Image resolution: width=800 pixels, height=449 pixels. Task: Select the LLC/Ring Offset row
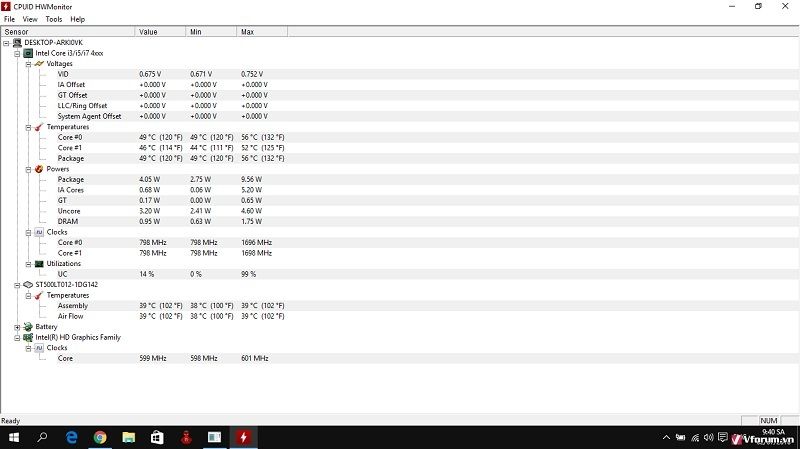pos(400,106)
